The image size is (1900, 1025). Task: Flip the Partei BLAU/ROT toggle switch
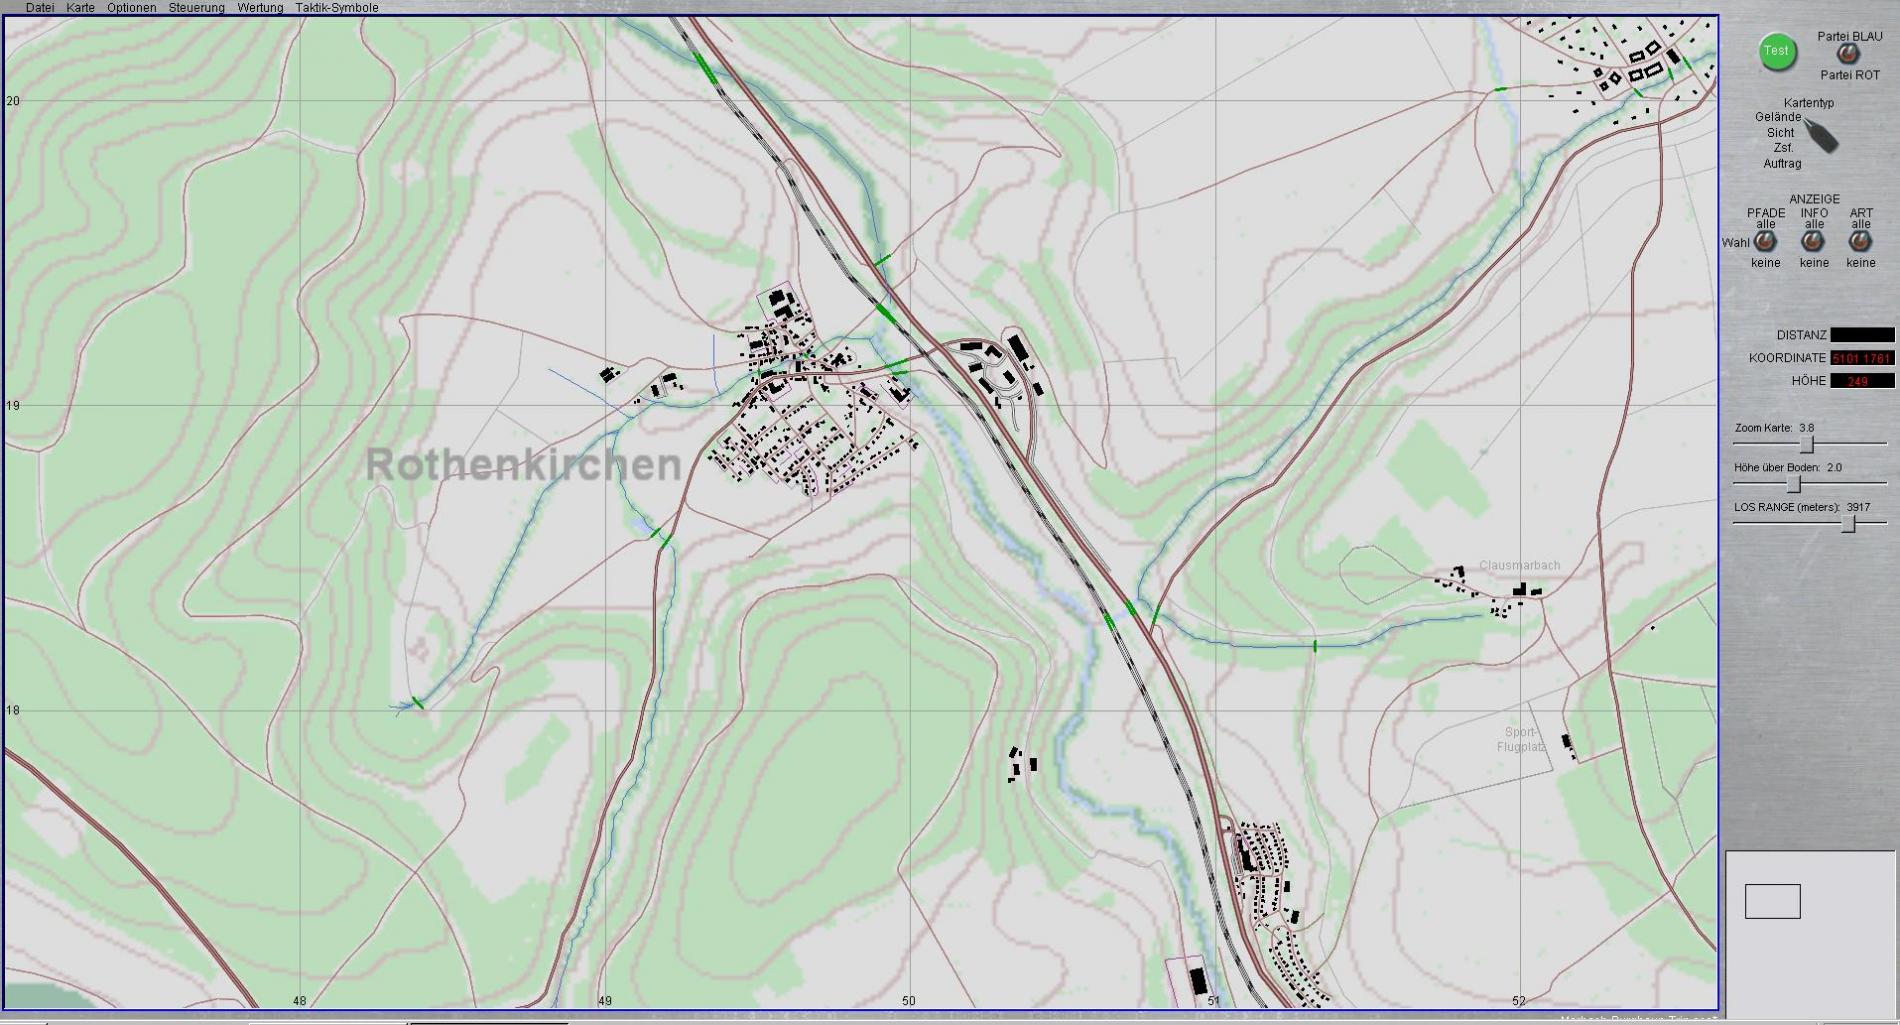pyautogui.click(x=1848, y=55)
